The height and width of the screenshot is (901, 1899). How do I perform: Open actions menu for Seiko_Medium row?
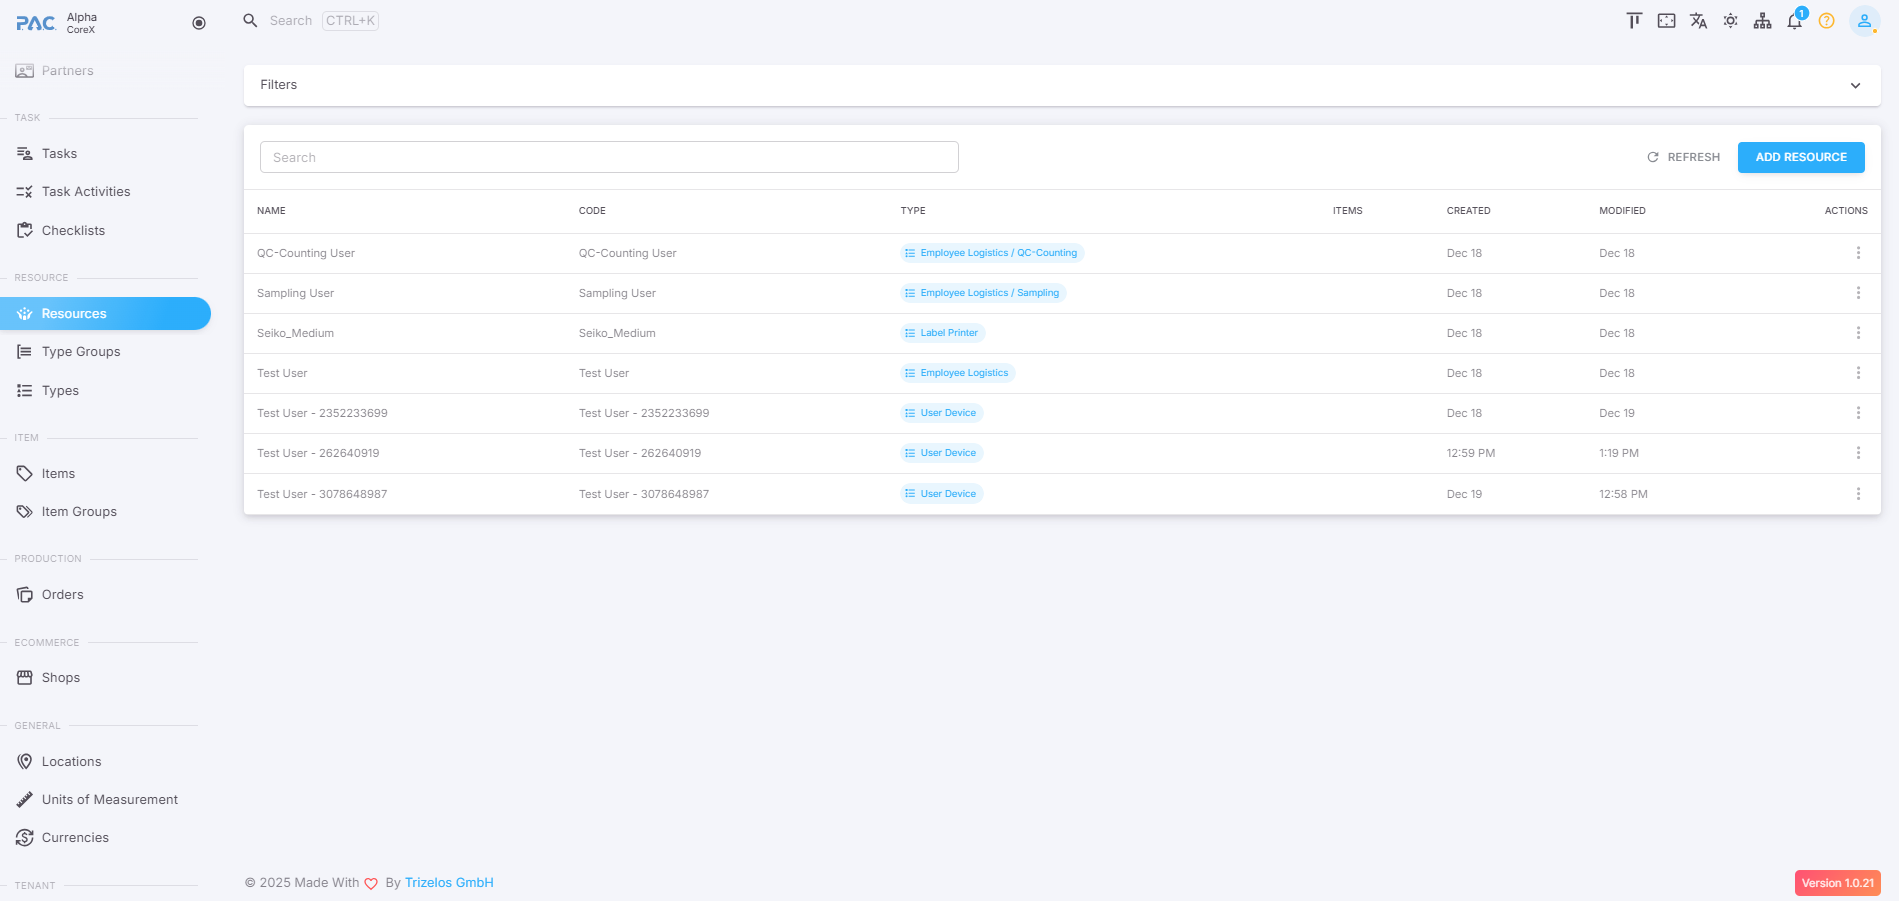click(x=1858, y=333)
